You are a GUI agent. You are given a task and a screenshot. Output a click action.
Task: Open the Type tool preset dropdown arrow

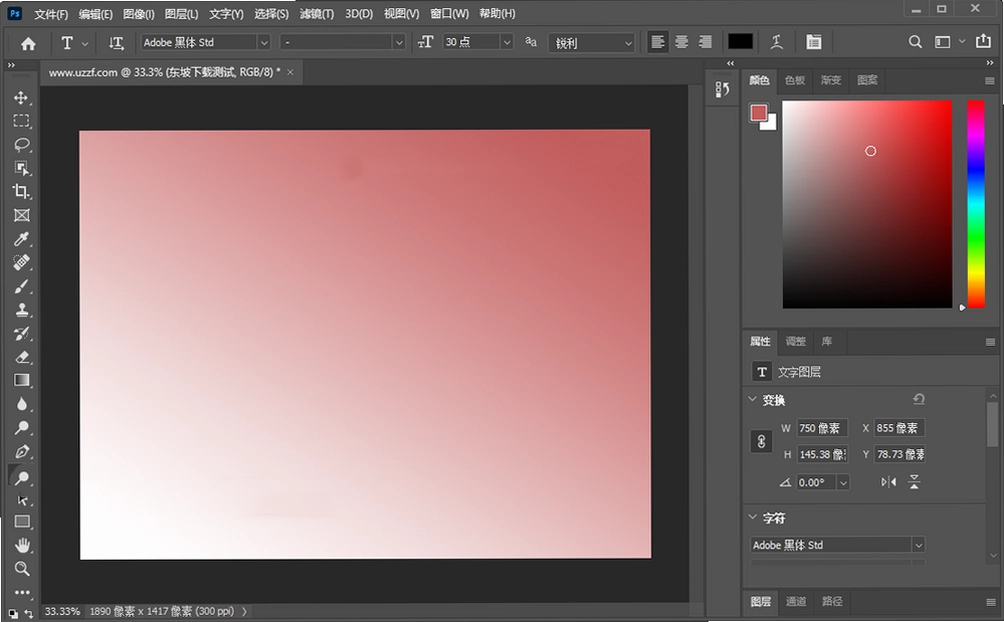(x=85, y=44)
